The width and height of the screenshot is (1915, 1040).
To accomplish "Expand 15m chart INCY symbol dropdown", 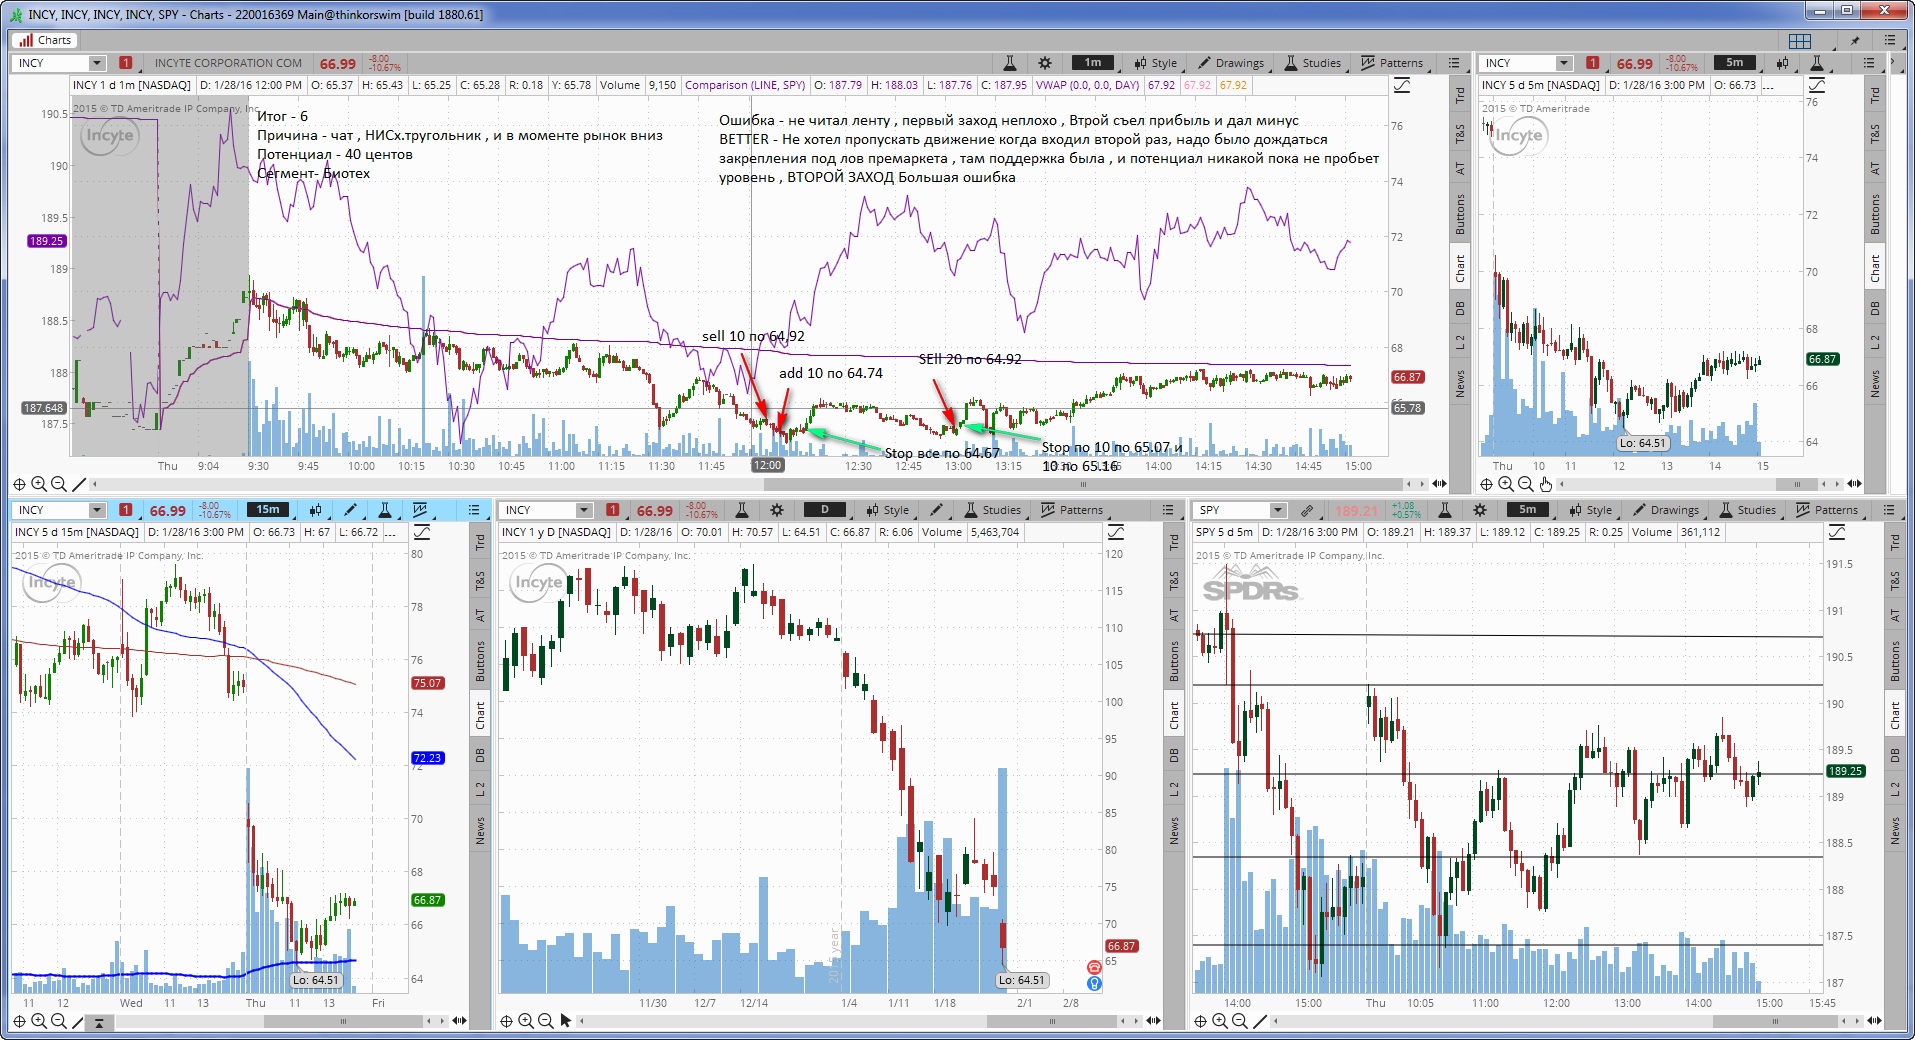I will [x=97, y=510].
